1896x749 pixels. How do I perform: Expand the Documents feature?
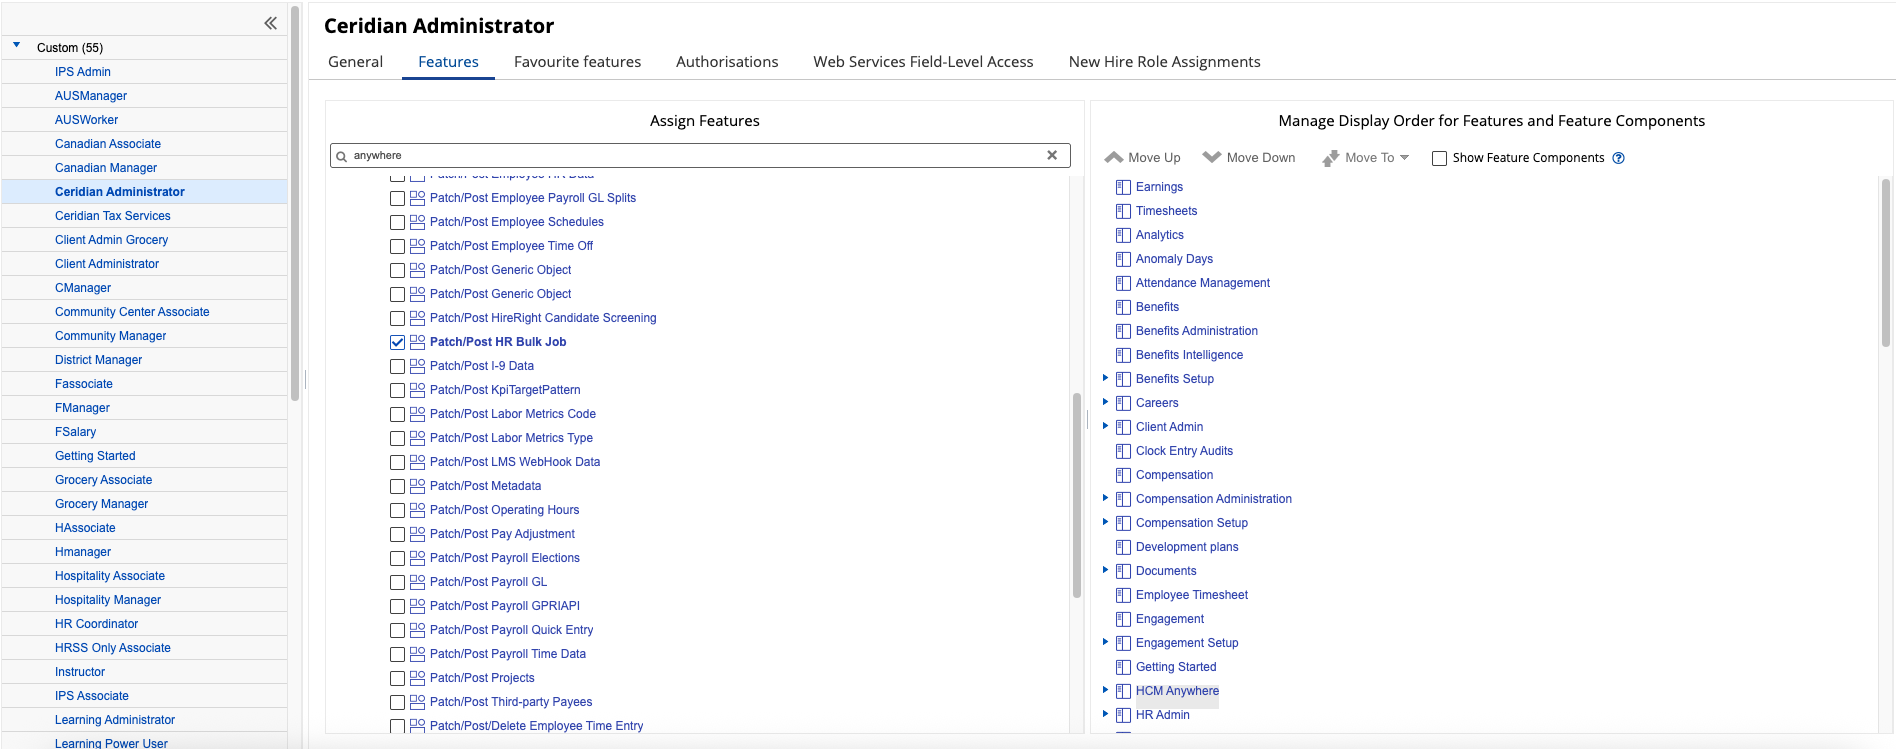pos(1105,570)
